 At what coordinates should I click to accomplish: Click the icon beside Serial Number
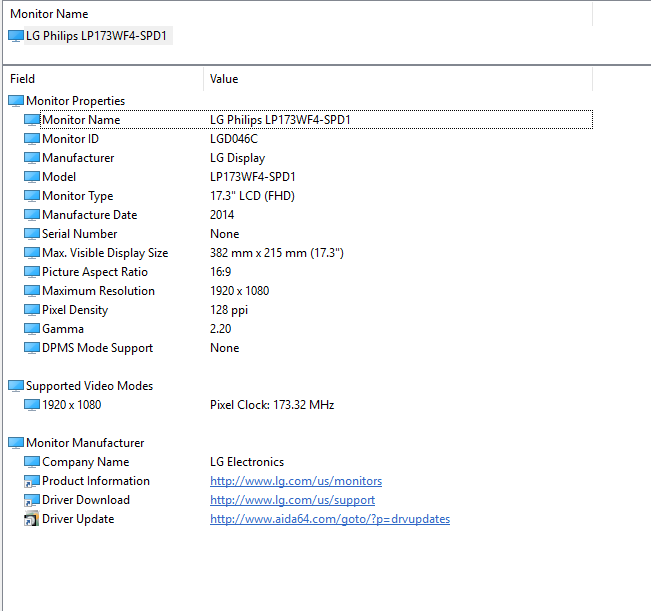(x=32, y=234)
